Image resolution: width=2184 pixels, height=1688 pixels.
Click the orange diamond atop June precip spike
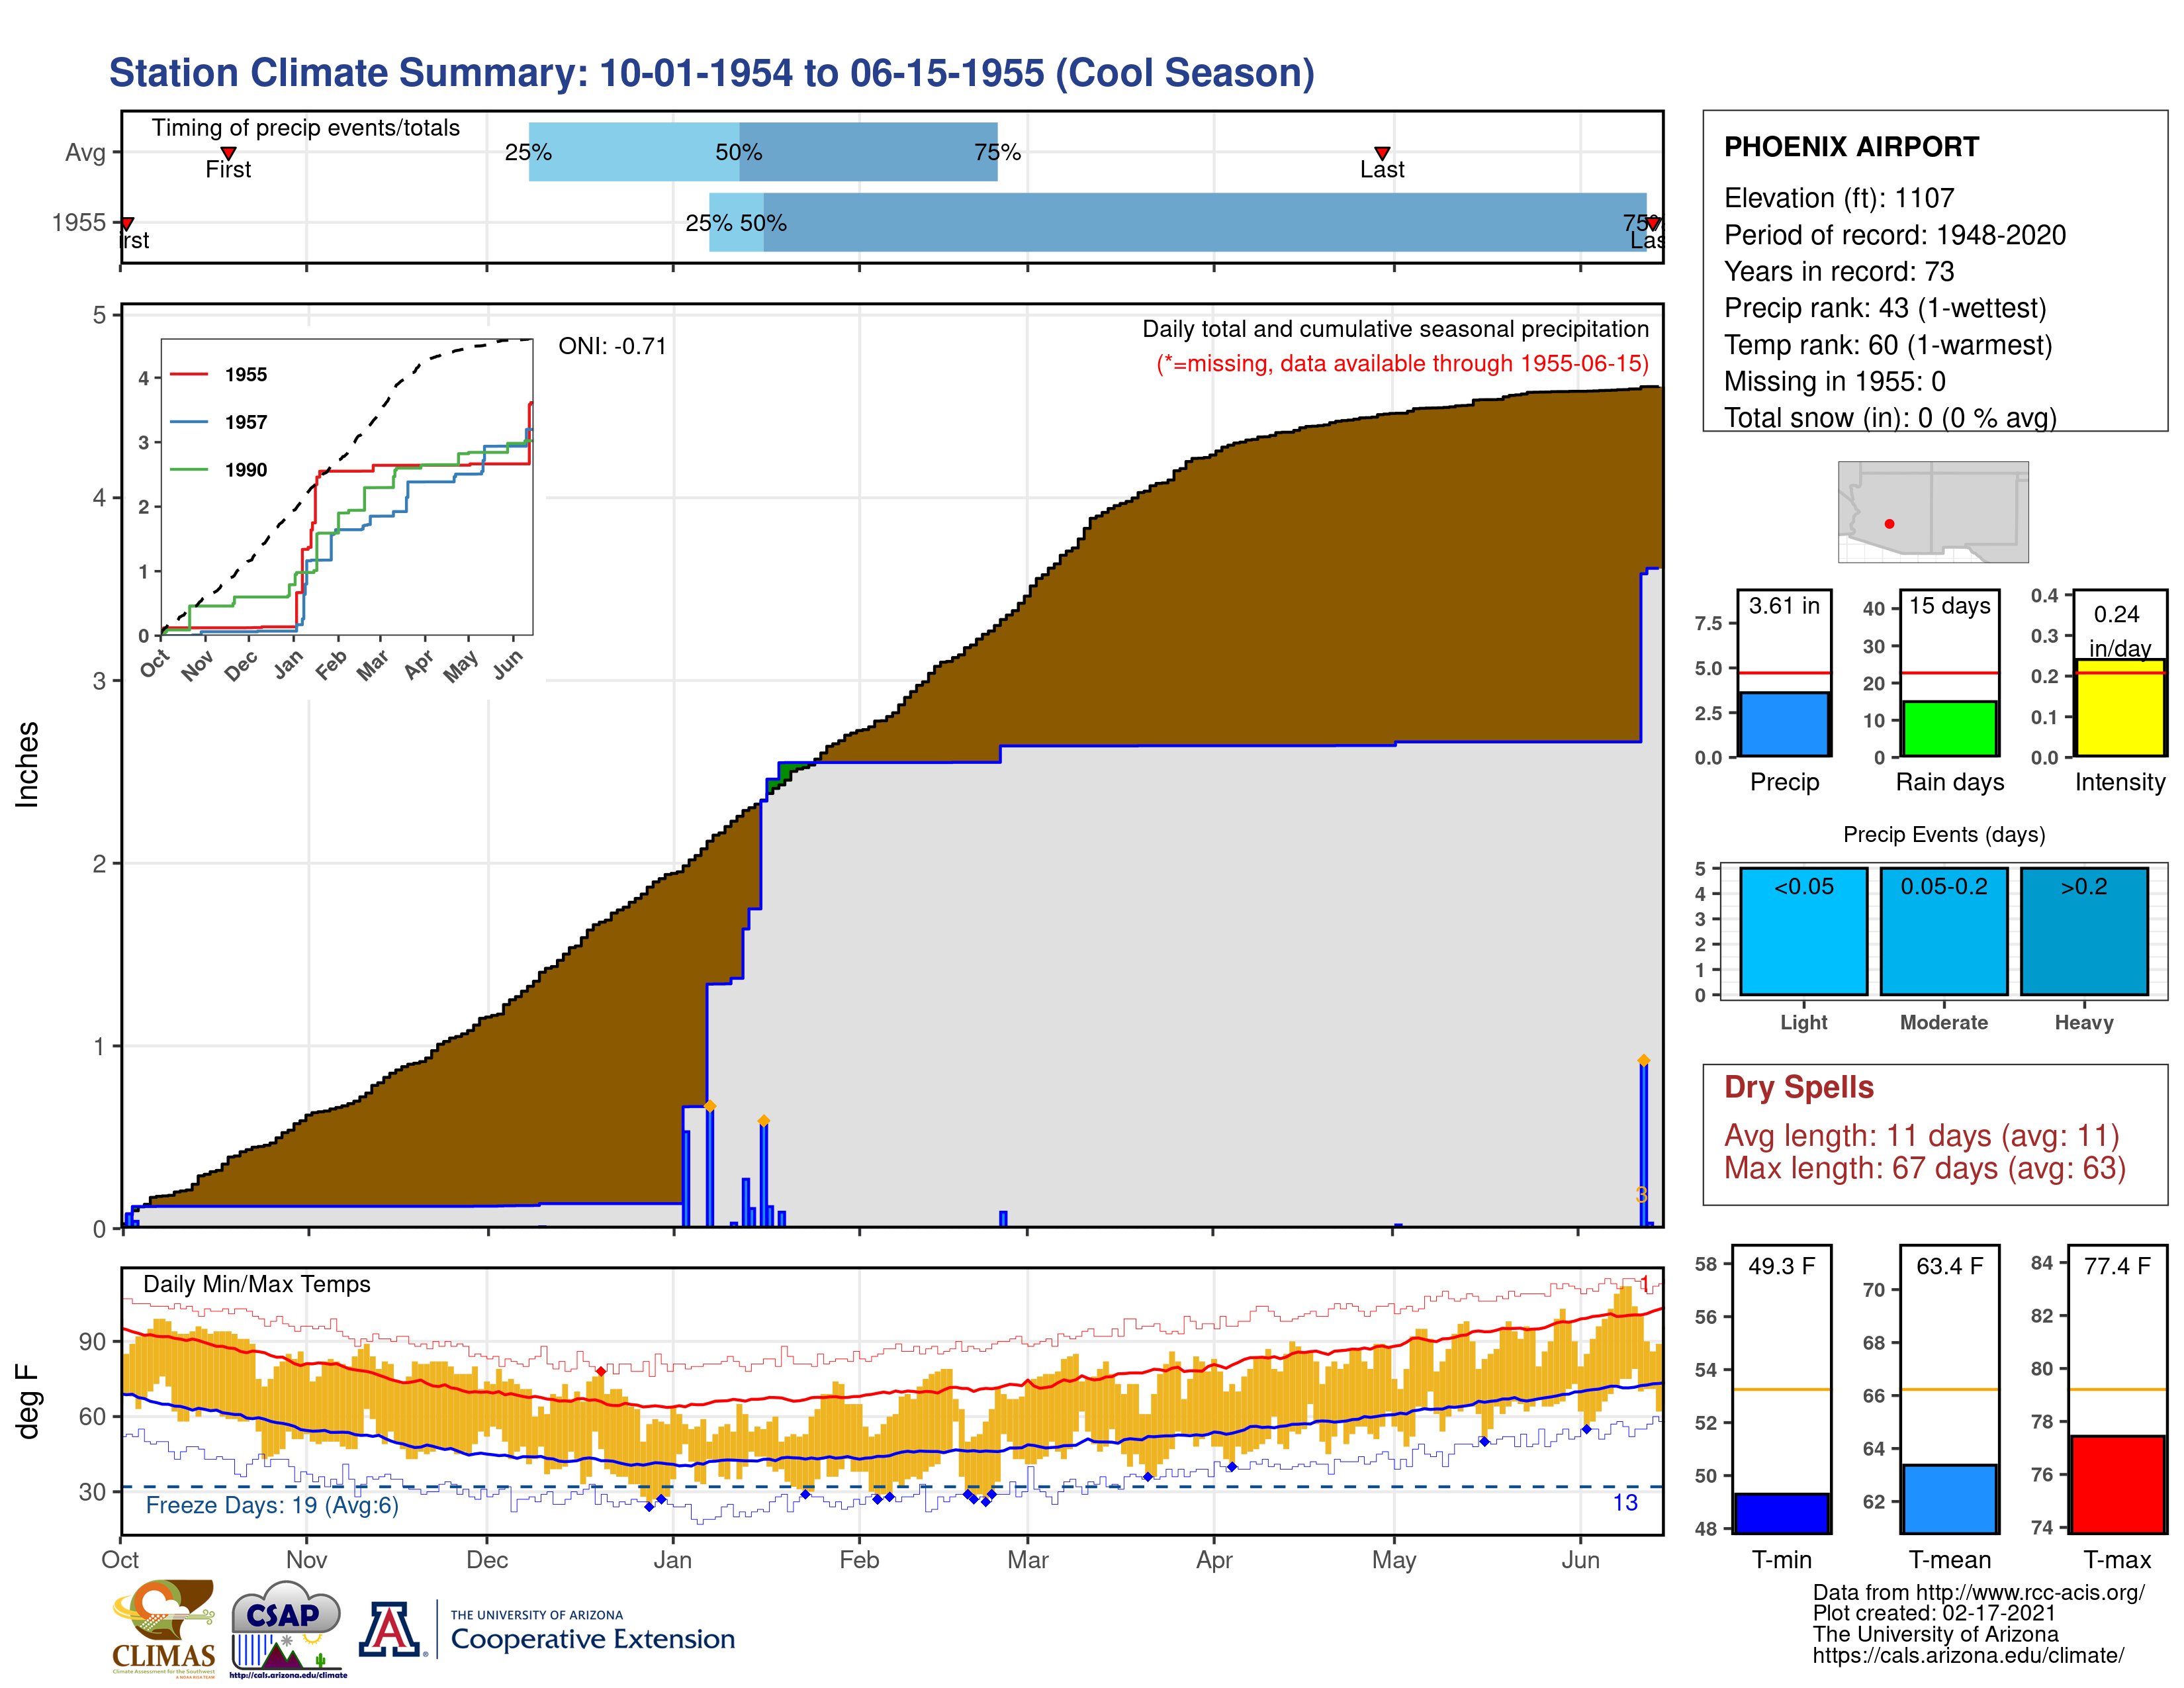click(x=1644, y=1060)
